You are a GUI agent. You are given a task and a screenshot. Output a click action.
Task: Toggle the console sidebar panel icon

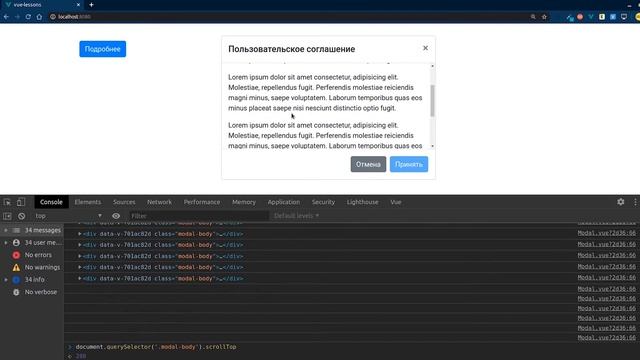point(7,216)
